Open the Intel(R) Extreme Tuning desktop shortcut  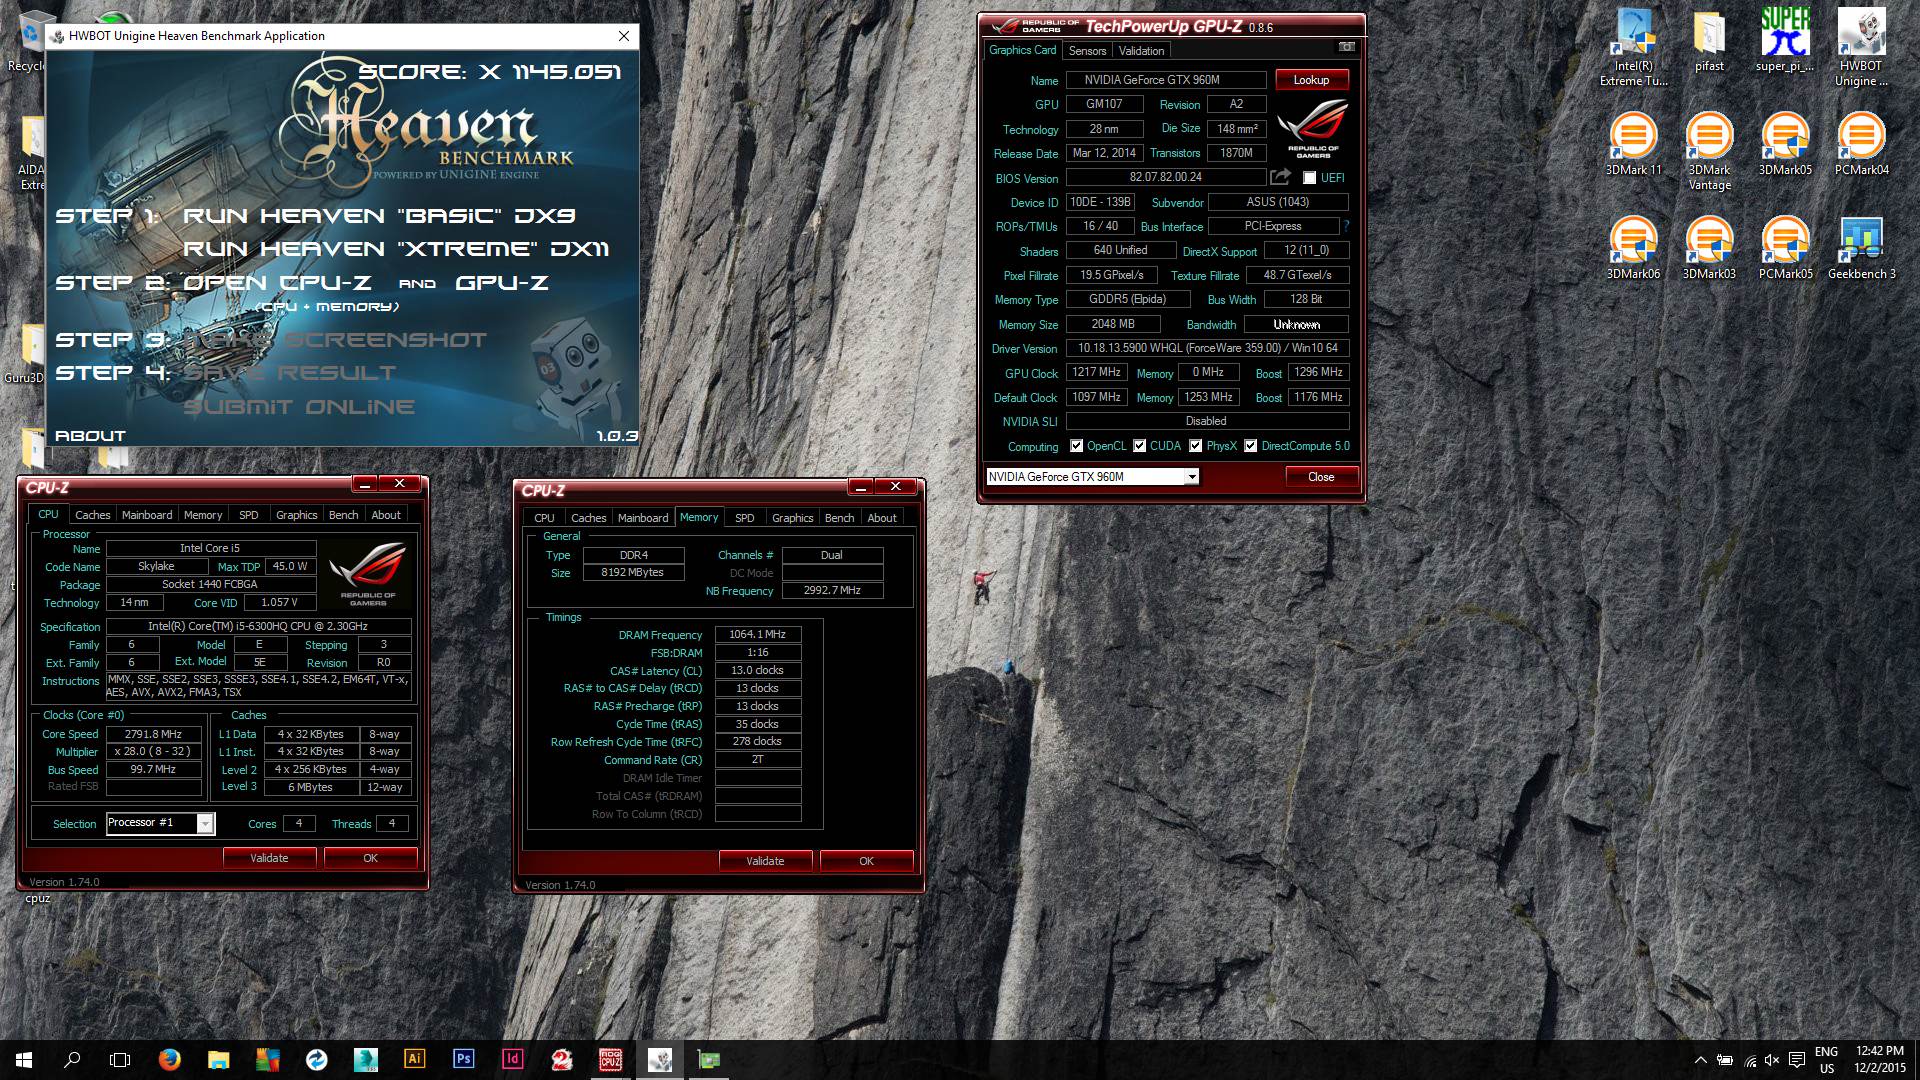pos(1633,48)
